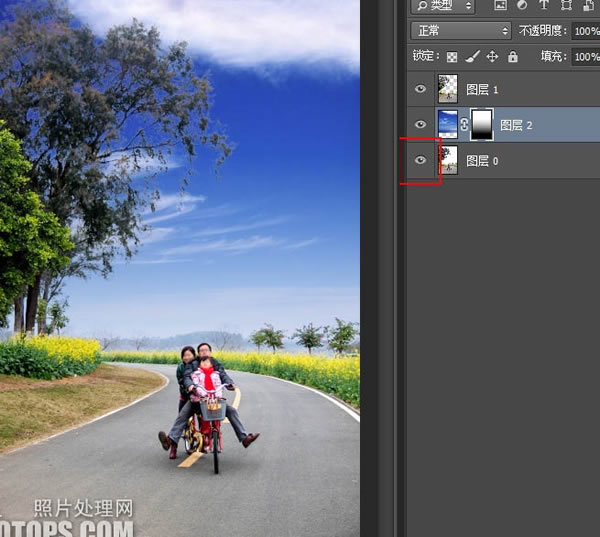The height and width of the screenshot is (537, 600).
Task: Hide 图层 1 using its eye icon
Action: point(420,89)
